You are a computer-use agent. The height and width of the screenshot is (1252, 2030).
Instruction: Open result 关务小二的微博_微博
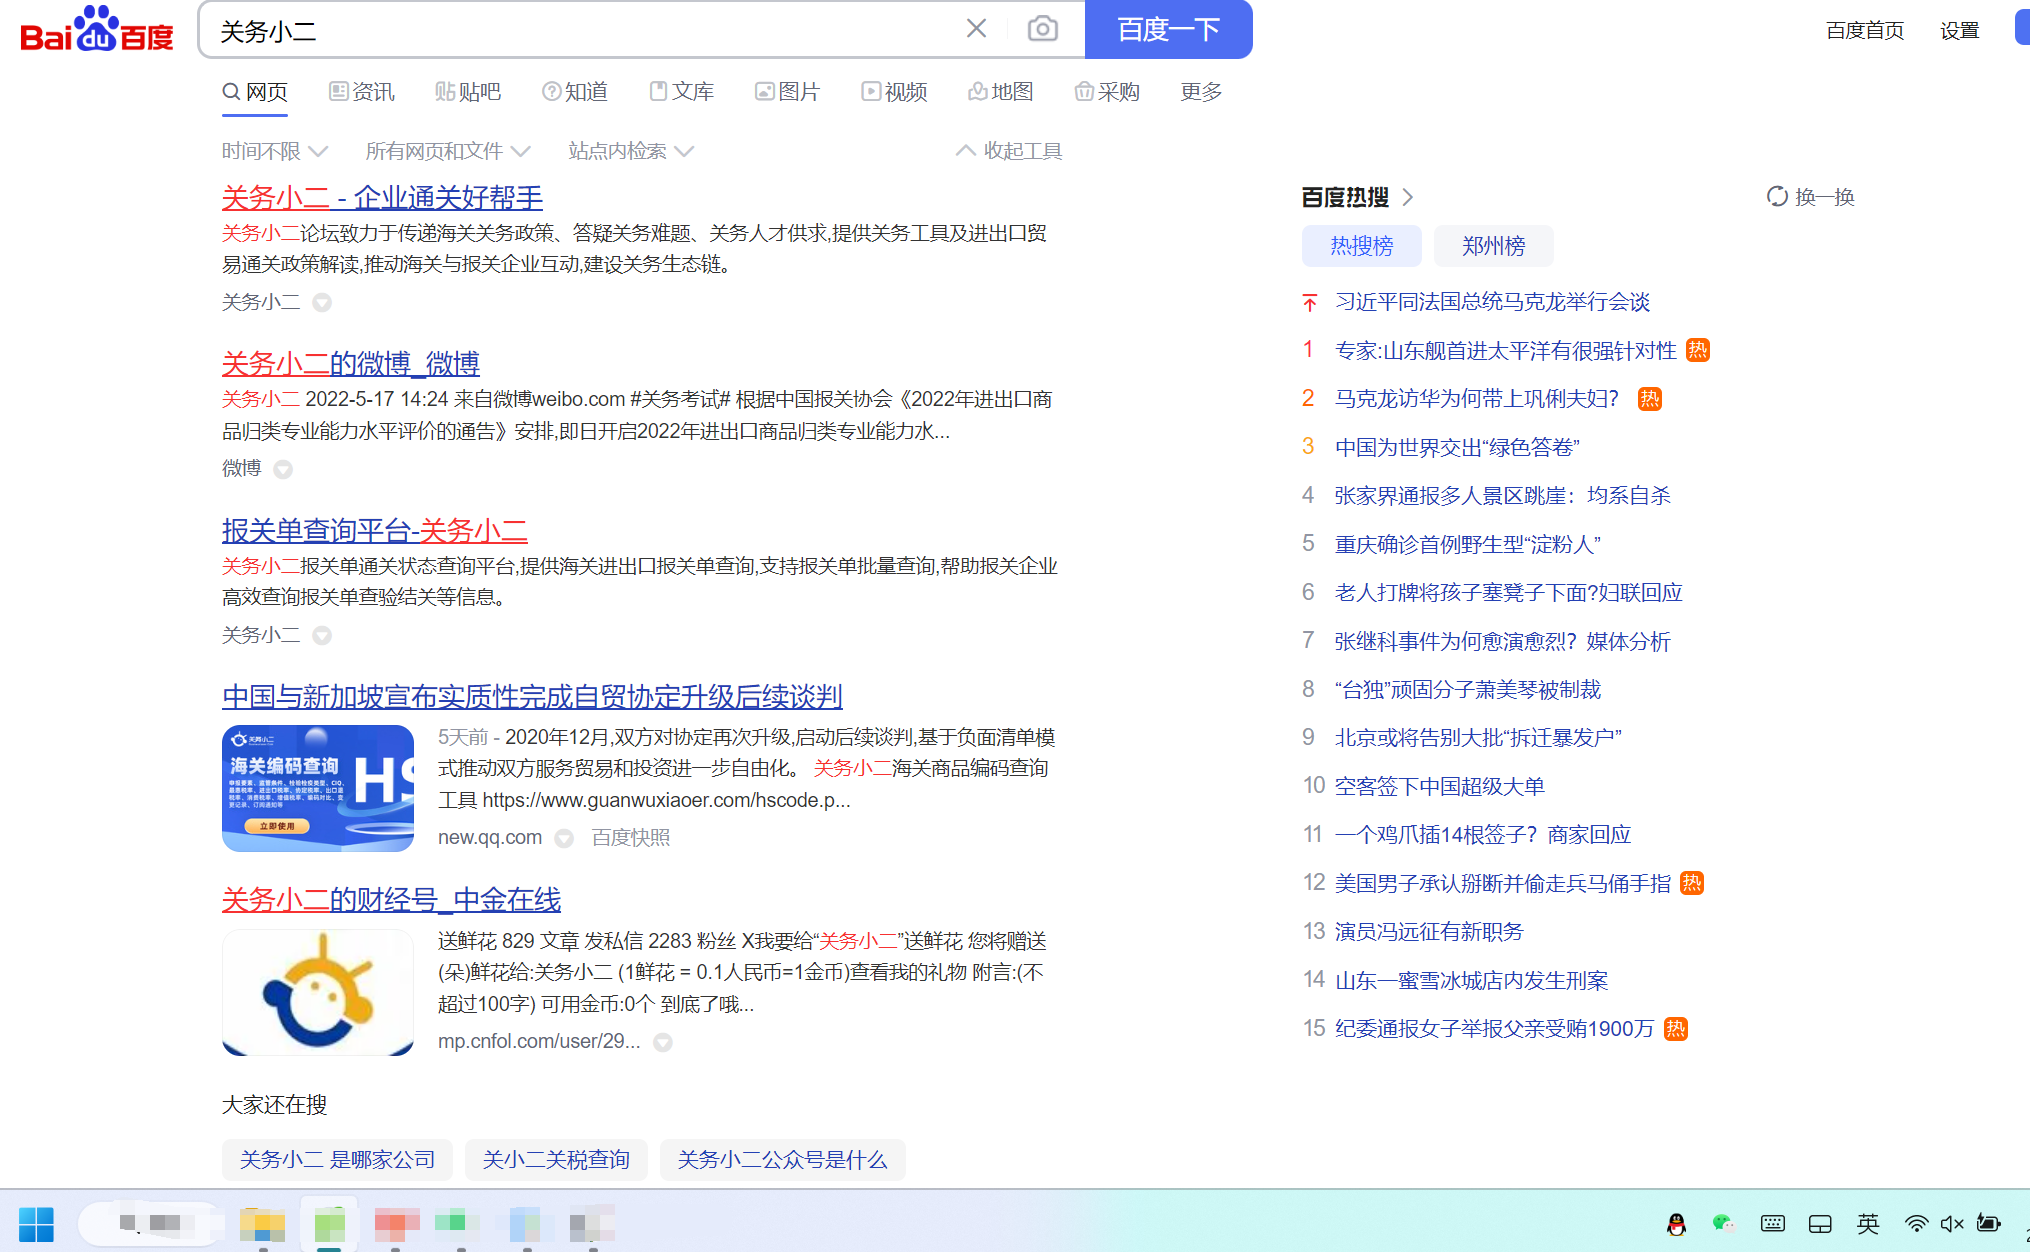(x=351, y=364)
